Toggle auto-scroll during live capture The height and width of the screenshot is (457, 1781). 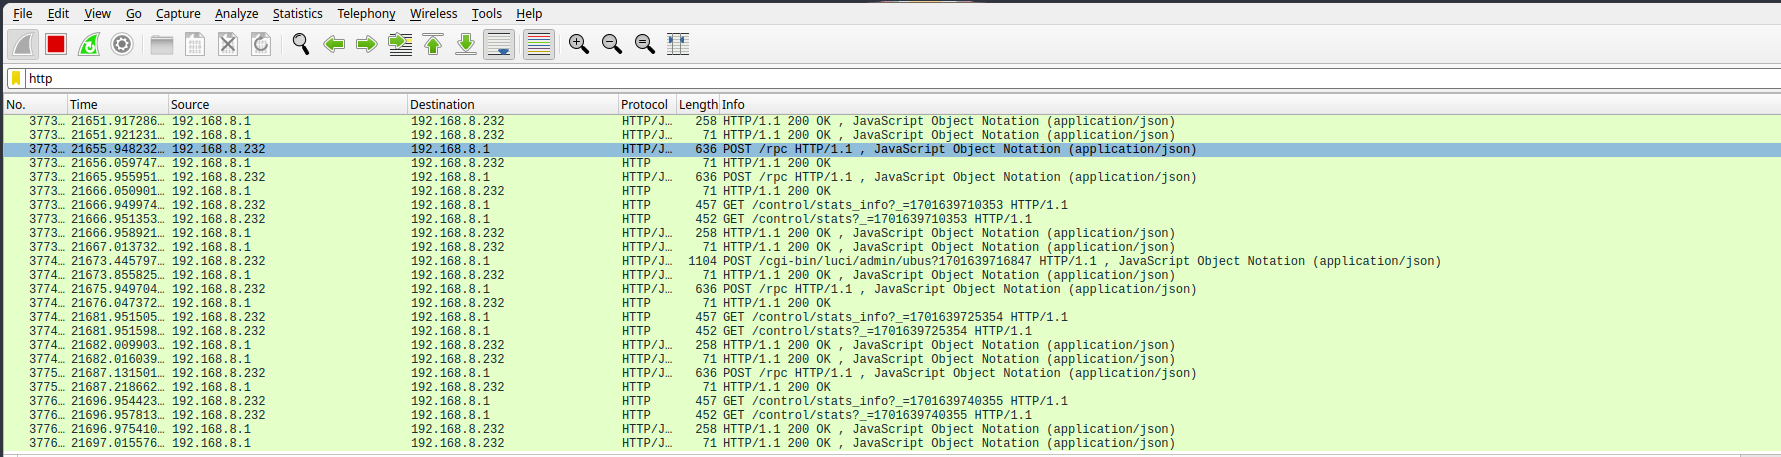(x=499, y=44)
